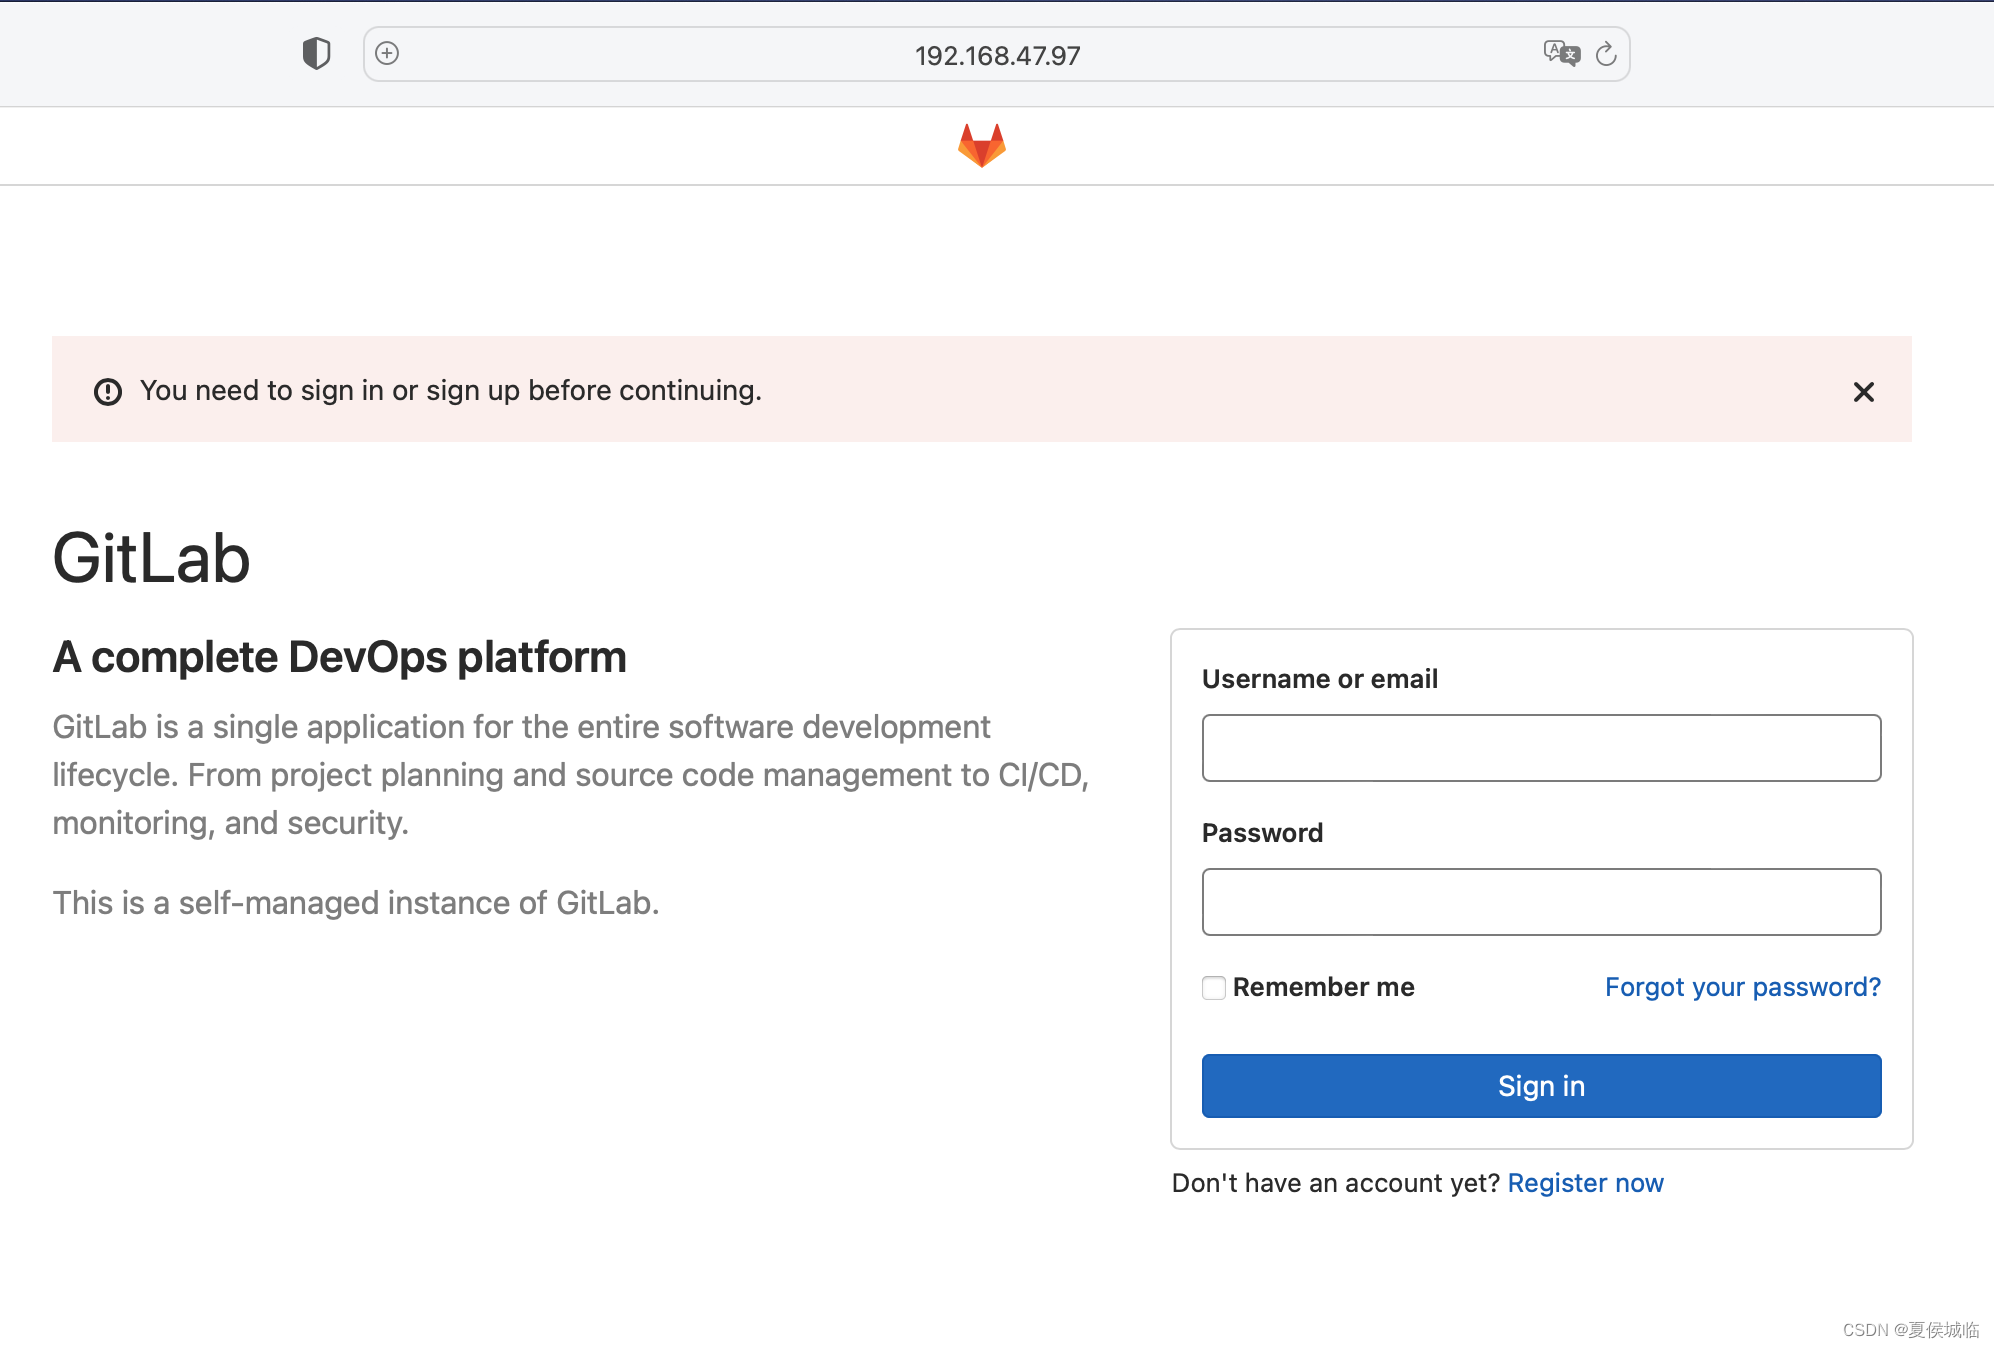Click the large 'GitLab' title text

click(x=151, y=558)
